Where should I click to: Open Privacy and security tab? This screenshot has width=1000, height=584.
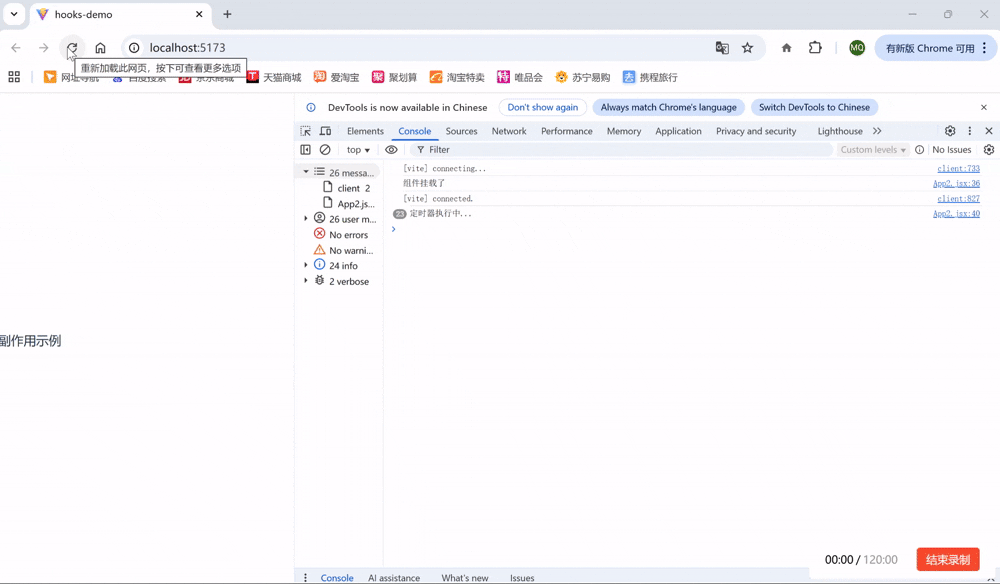tap(756, 131)
